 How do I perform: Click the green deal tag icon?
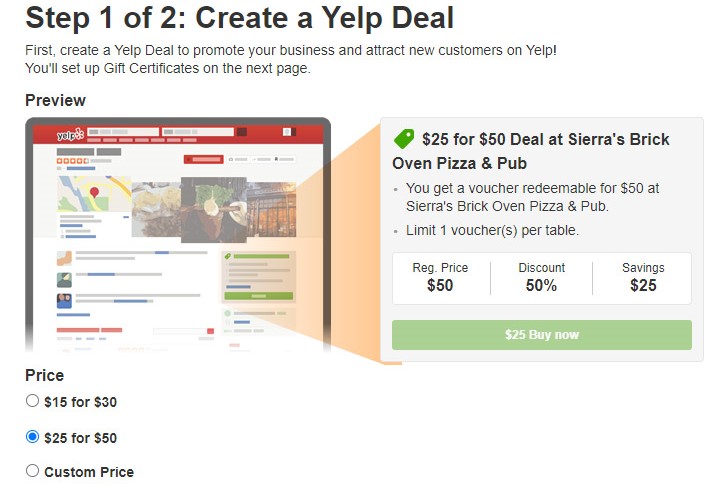pyautogui.click(x=404, y=139)
